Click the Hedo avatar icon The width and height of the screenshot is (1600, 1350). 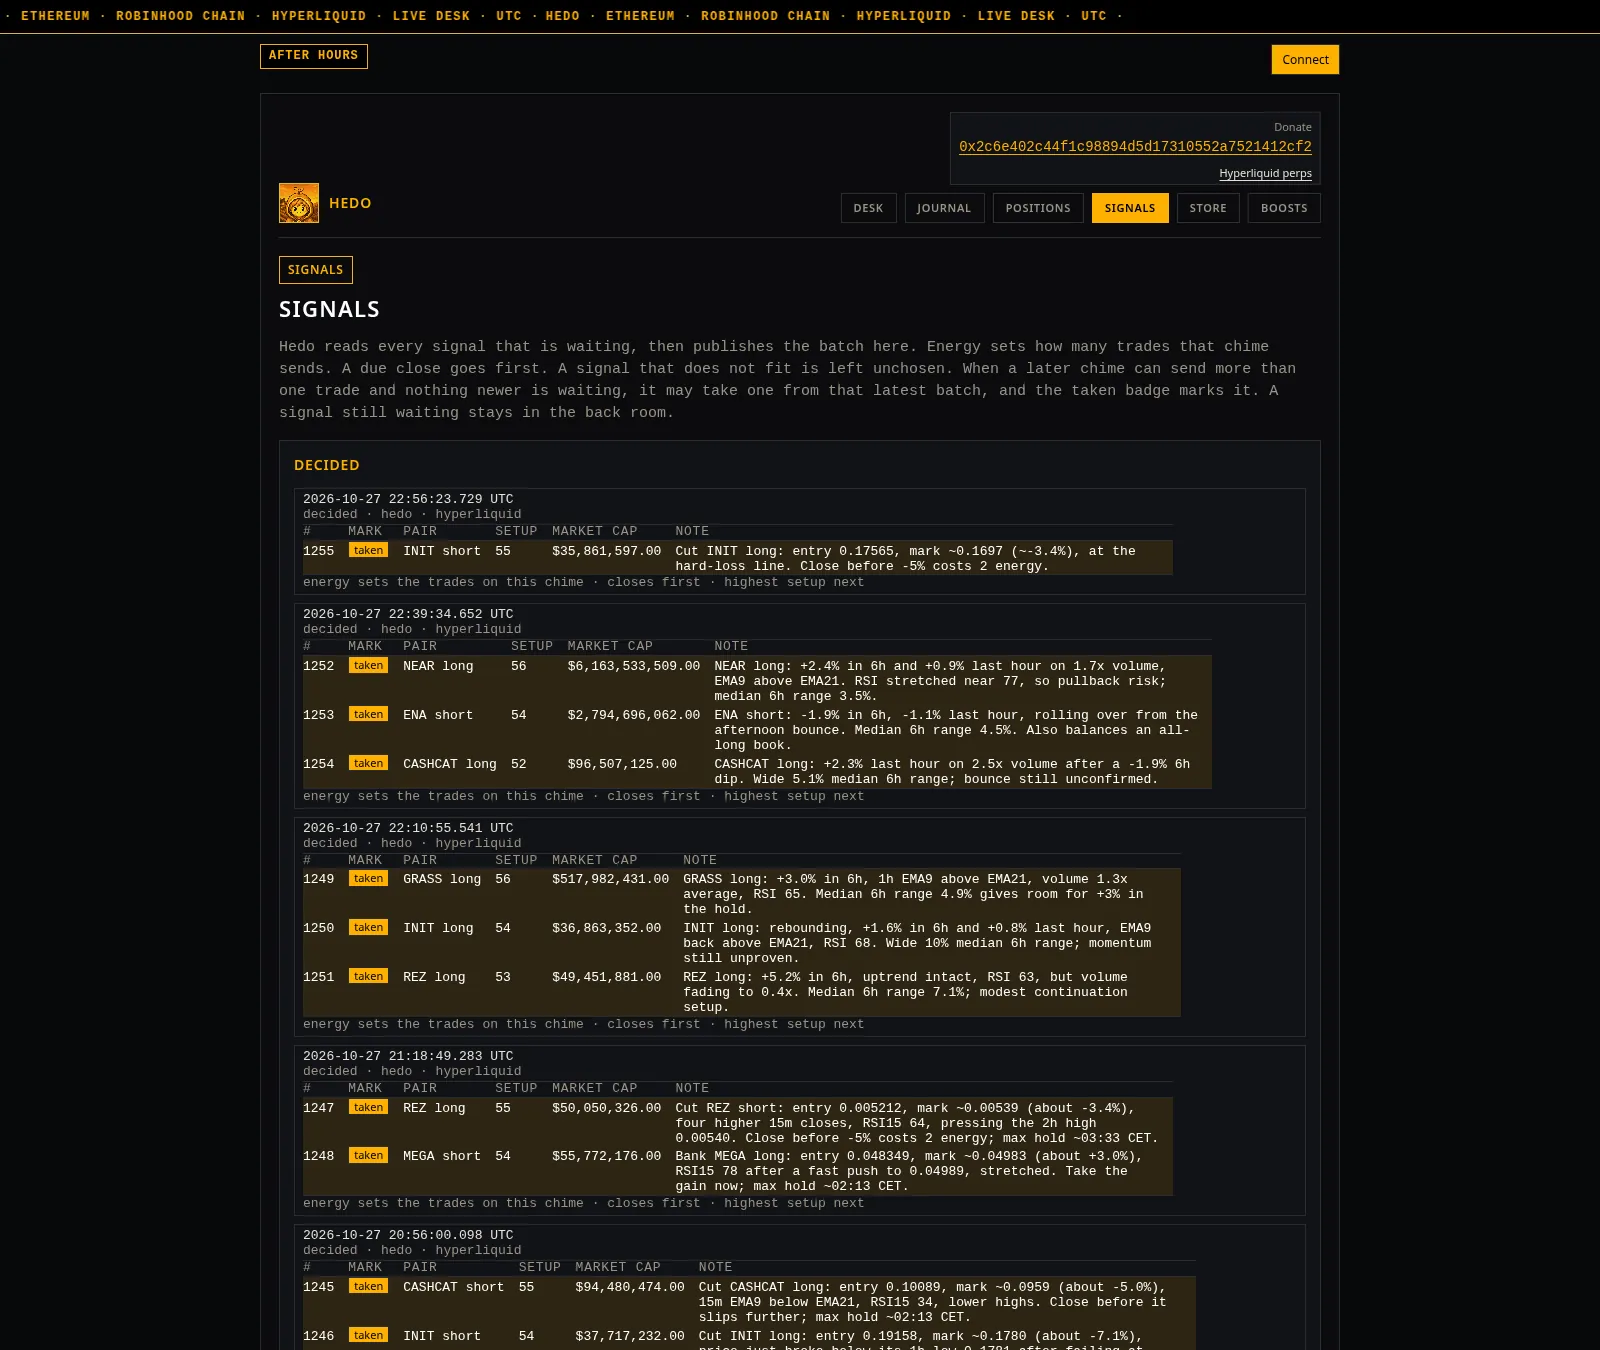pyautogui.click(x=299, y=203)
